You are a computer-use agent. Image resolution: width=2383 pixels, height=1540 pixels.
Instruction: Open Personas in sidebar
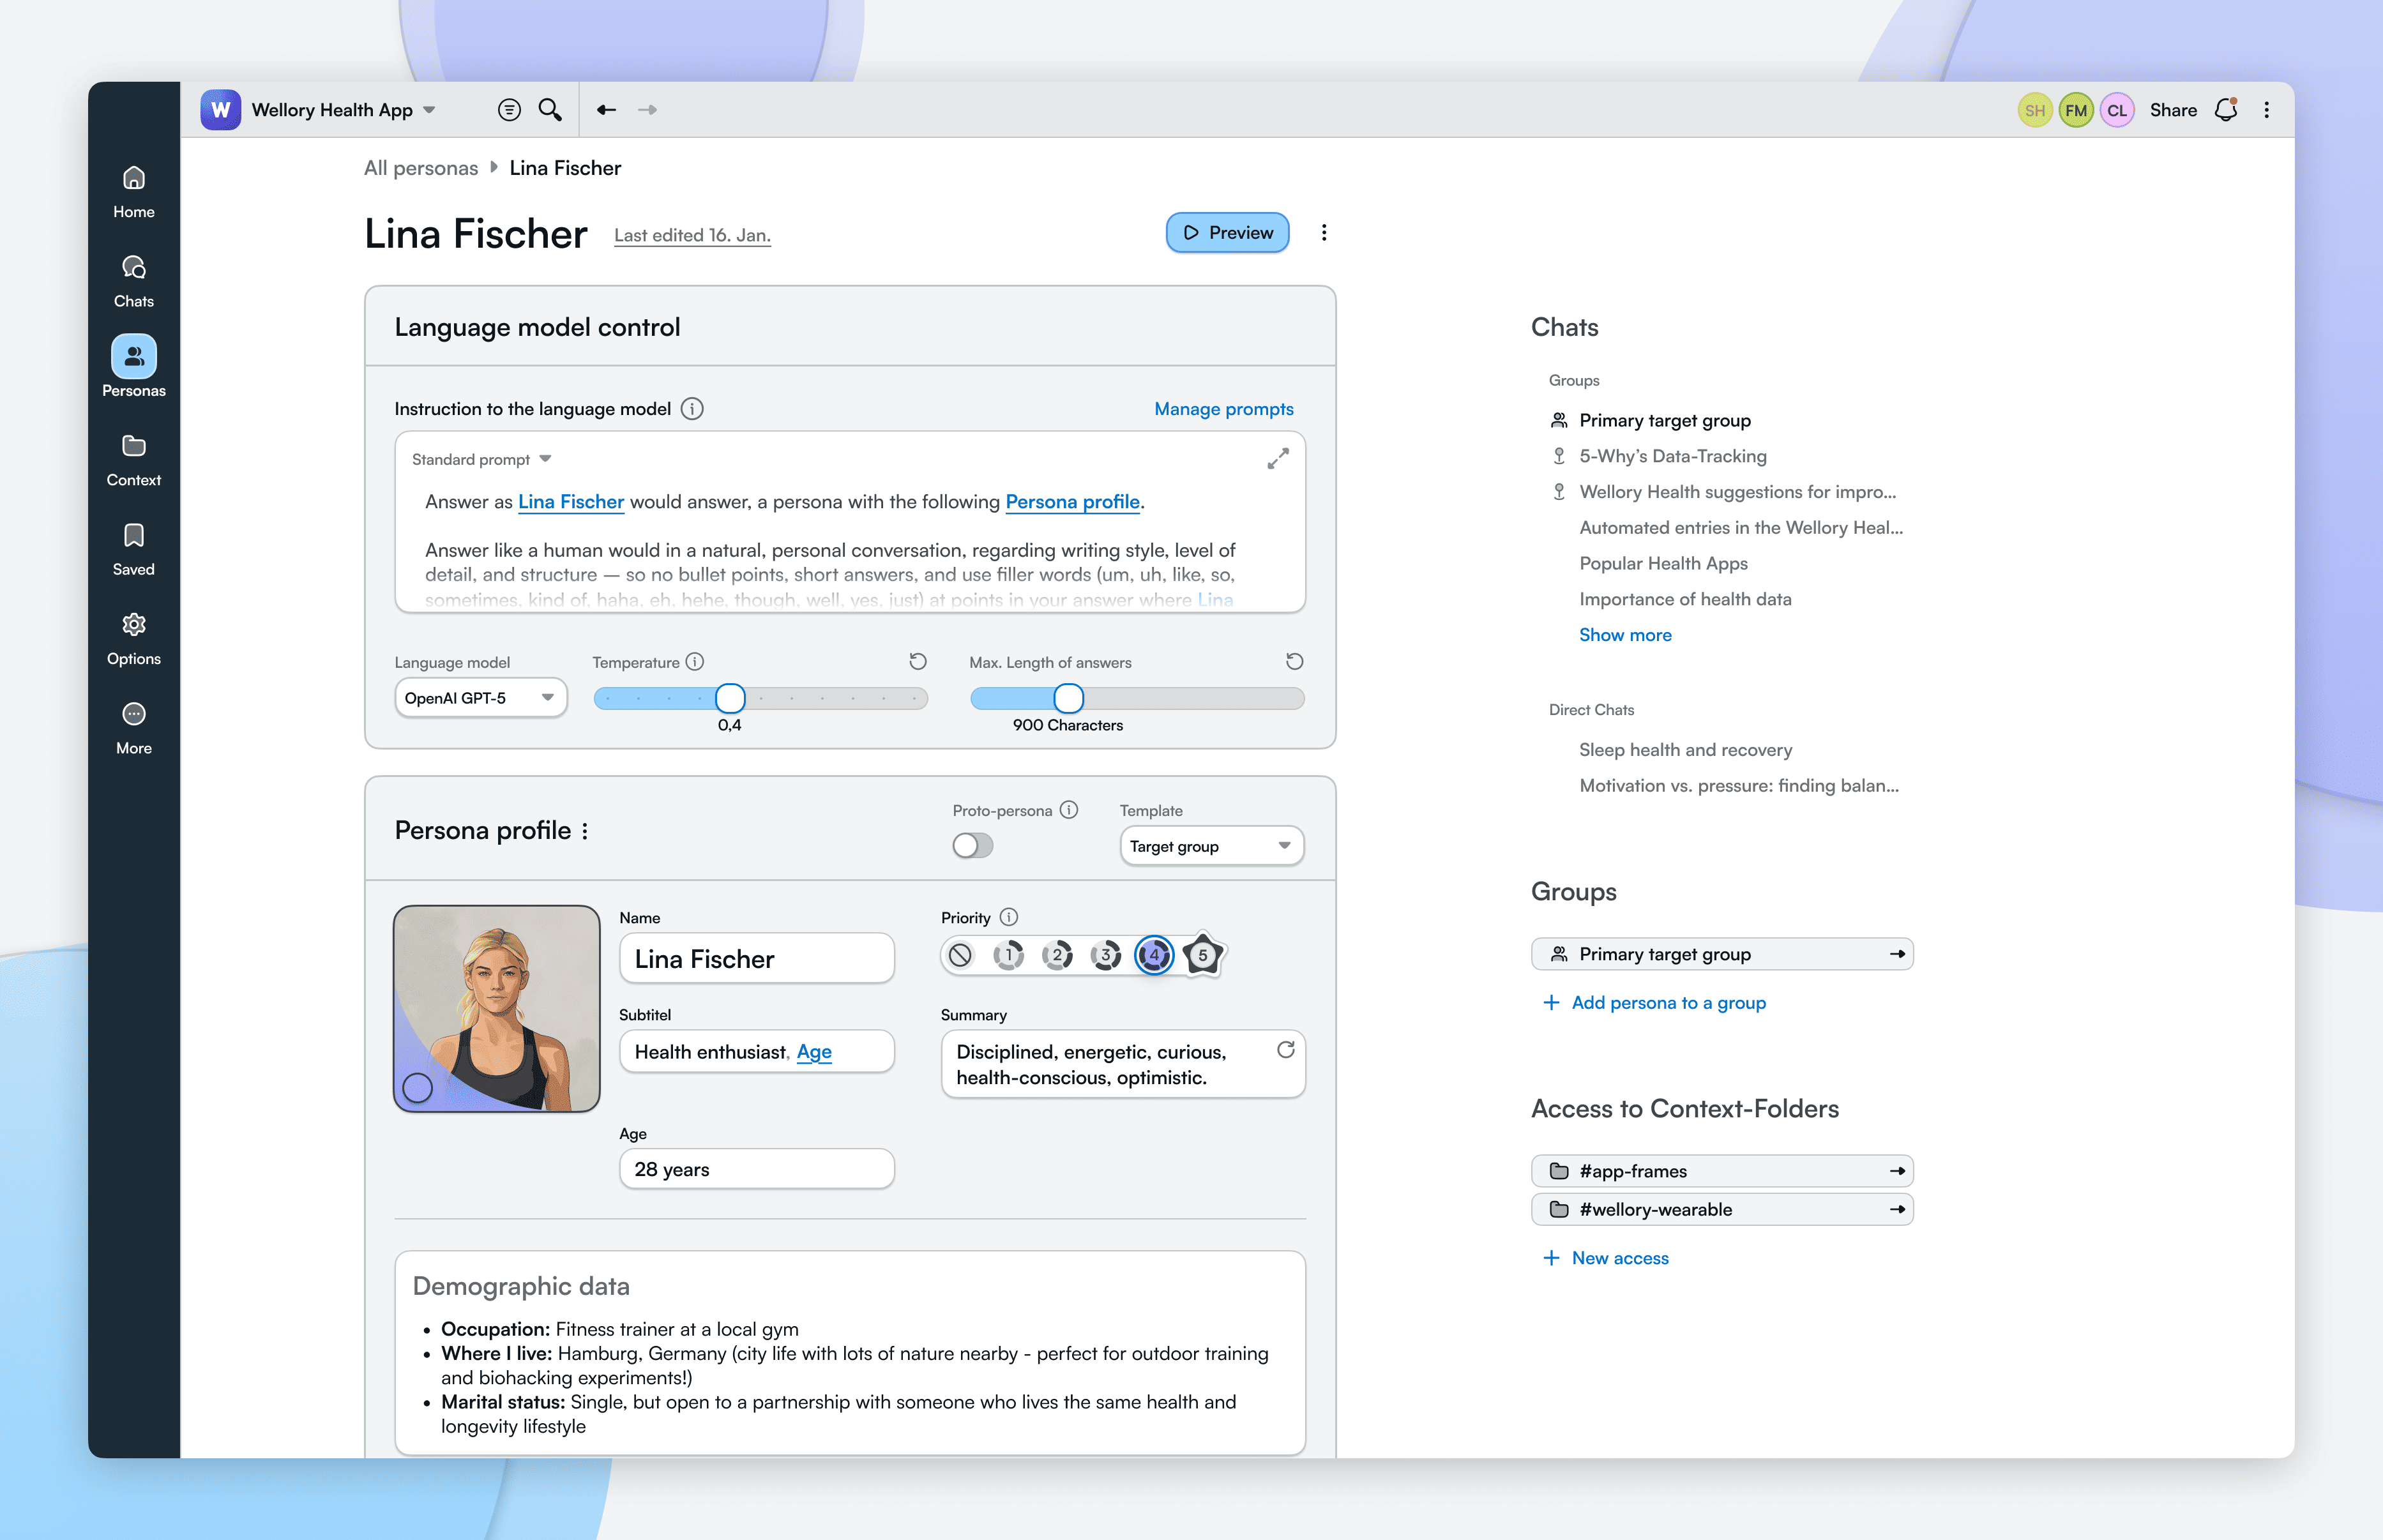(x=134, y=367)
